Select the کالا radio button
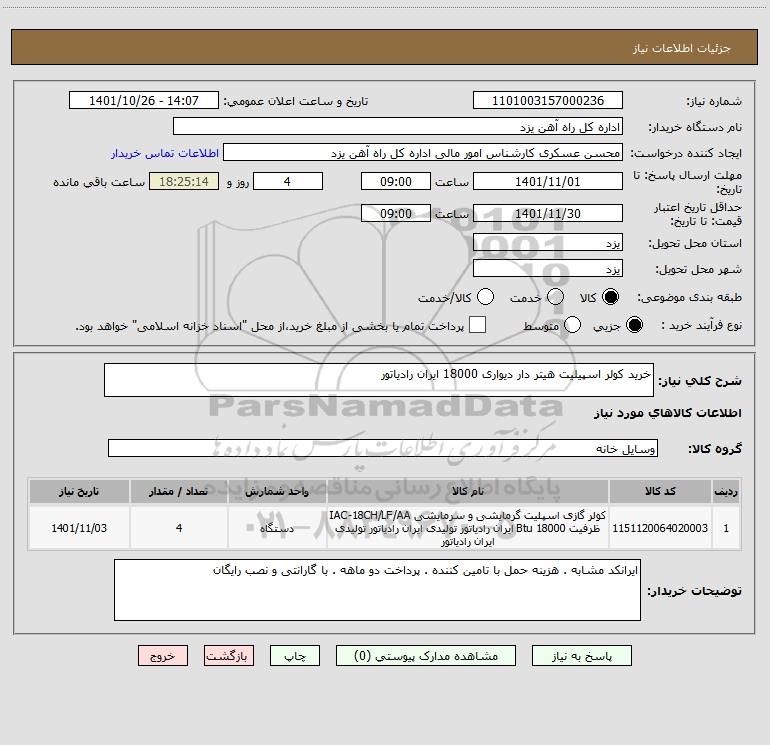The height and width of the screenshot is (745, 770). click(x=610, y=297)
